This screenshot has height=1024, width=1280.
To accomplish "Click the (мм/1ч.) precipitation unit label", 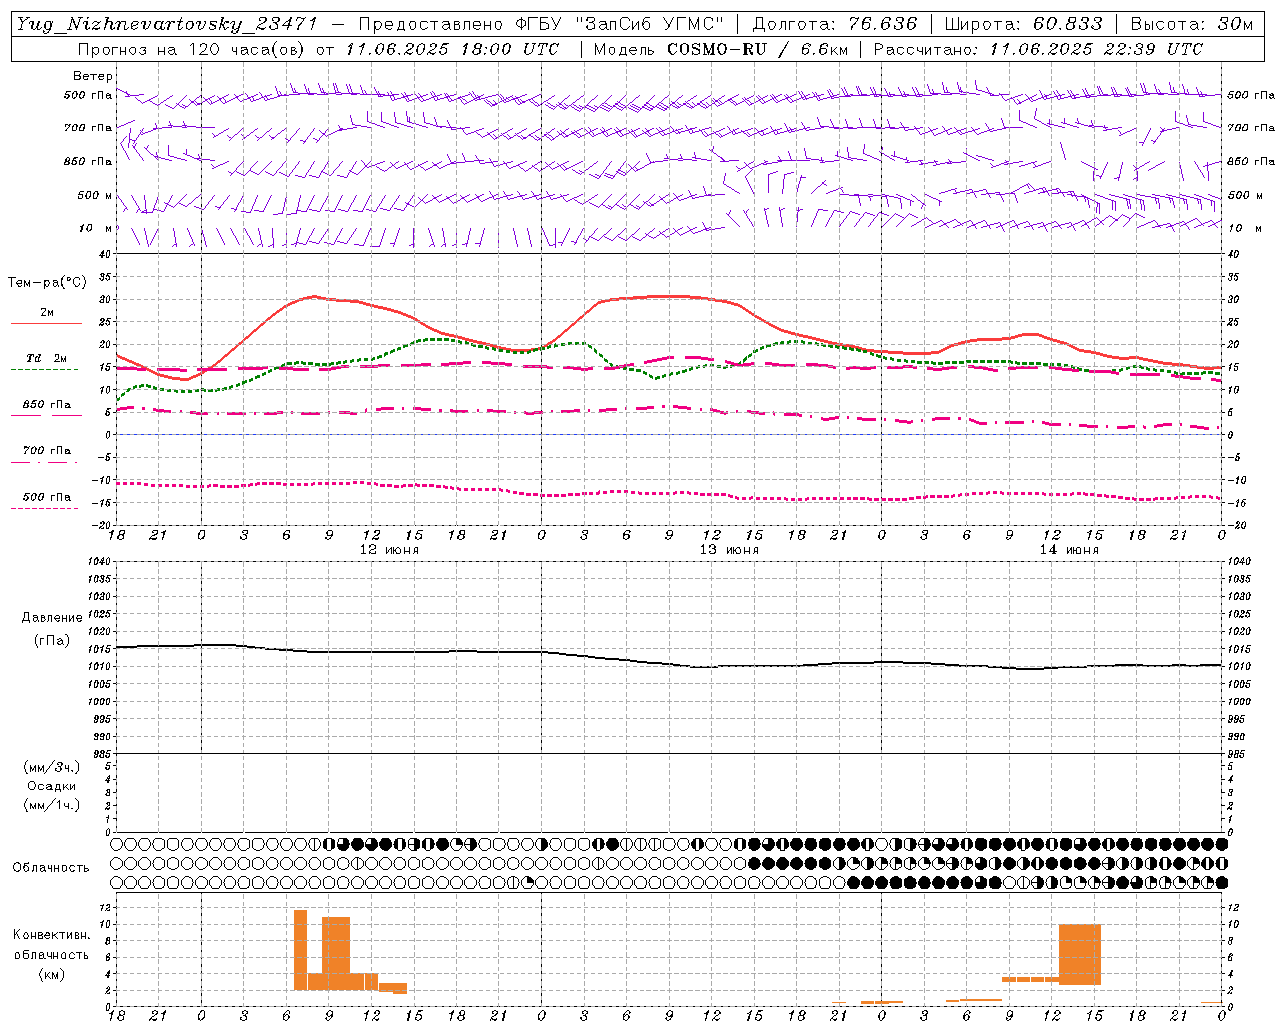I will (x=52, y=805).
